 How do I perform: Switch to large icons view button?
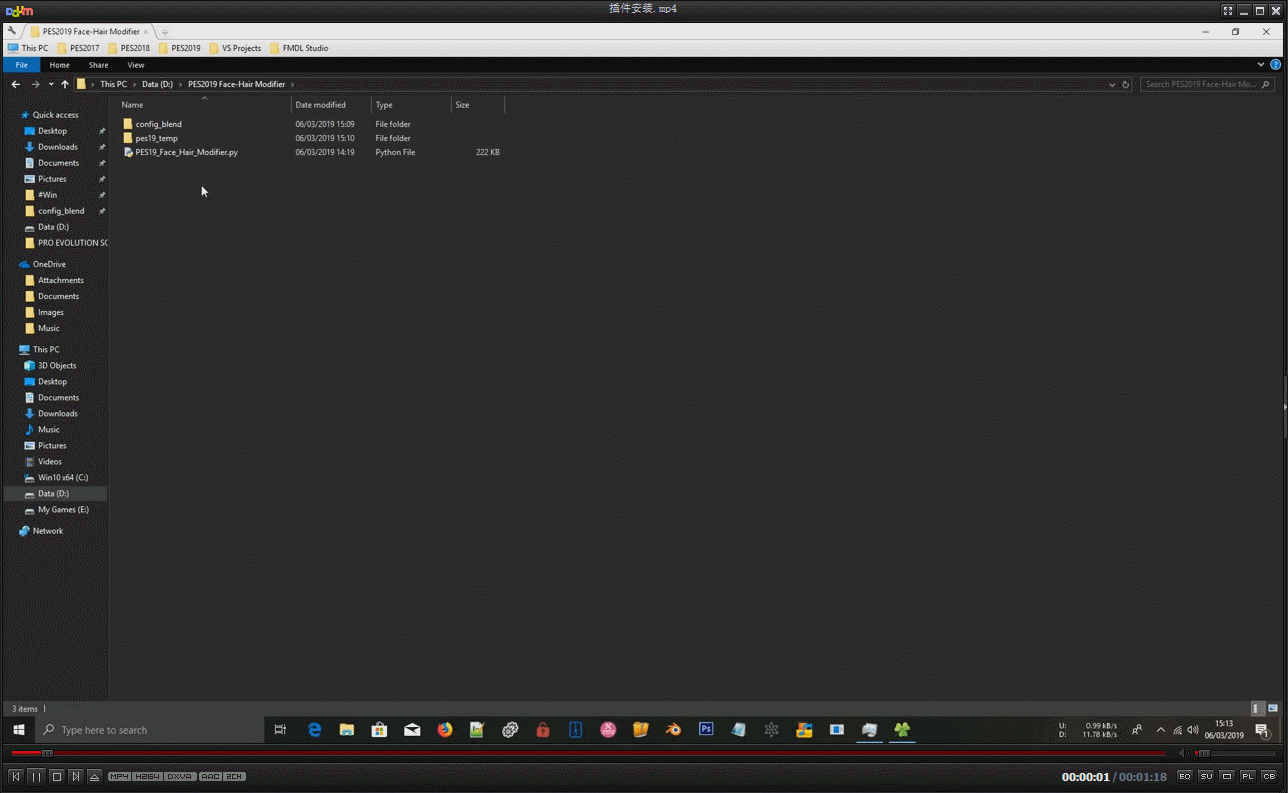(1273, 708)
